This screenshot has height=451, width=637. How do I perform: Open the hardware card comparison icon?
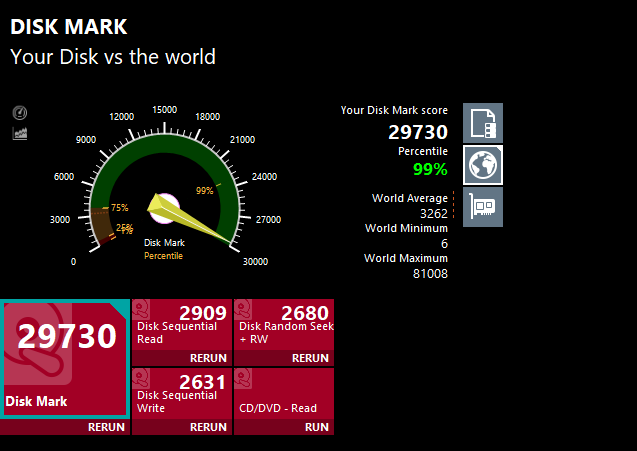click(x=483, y=207)
